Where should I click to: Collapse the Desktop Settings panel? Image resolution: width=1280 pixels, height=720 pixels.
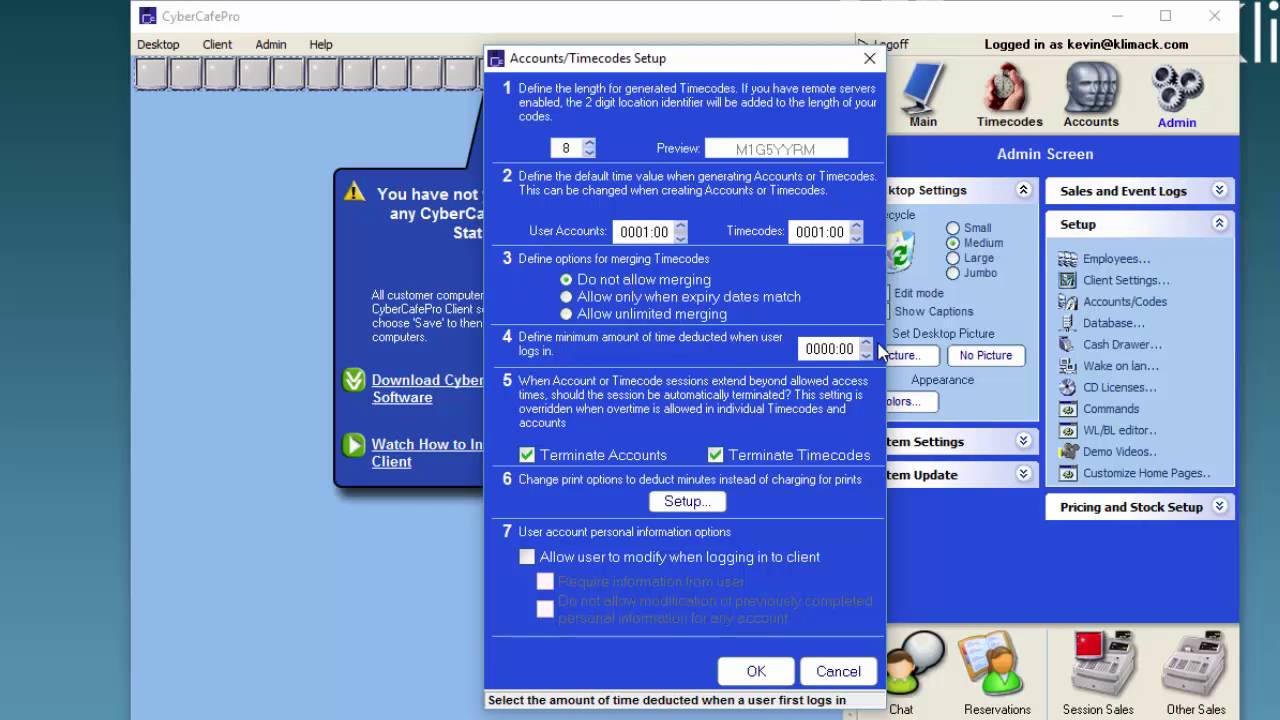1023,190
